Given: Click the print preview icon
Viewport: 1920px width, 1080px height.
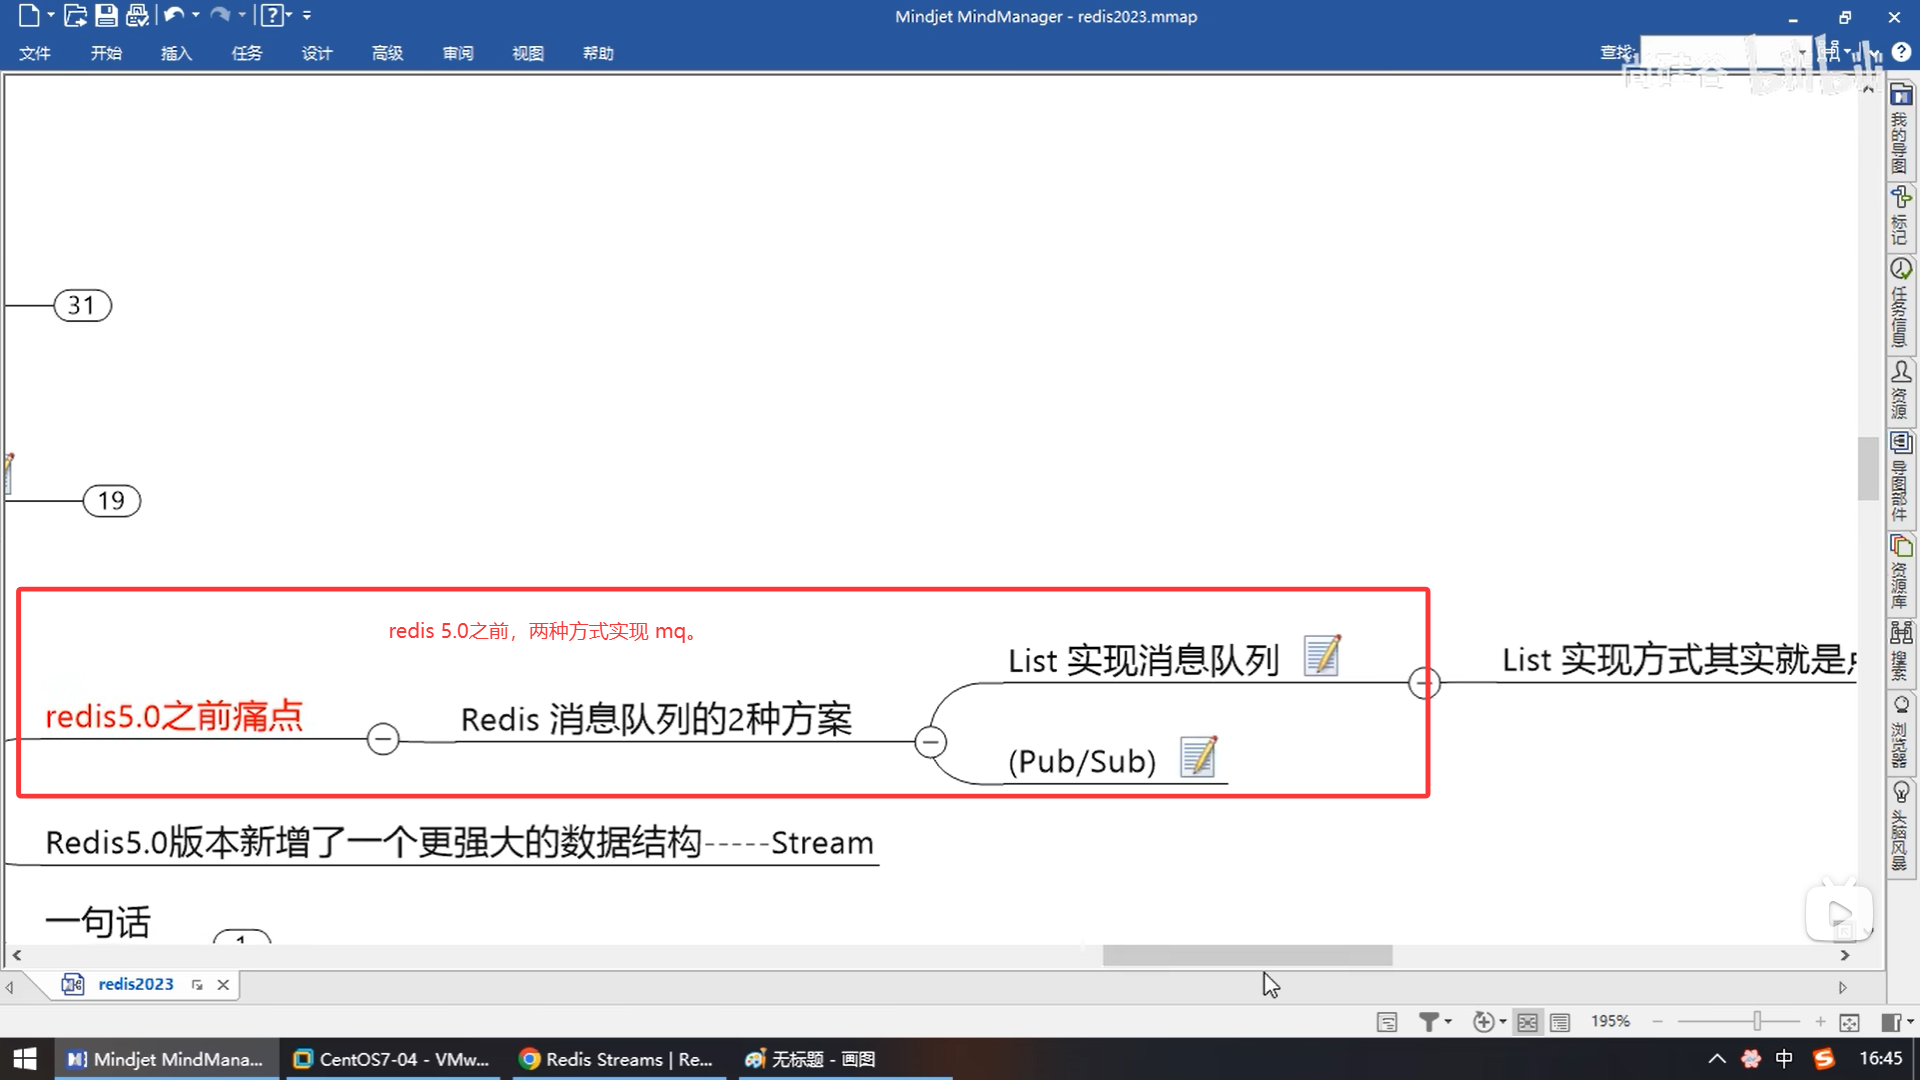Looking at the screenshot, I should 137,15.
